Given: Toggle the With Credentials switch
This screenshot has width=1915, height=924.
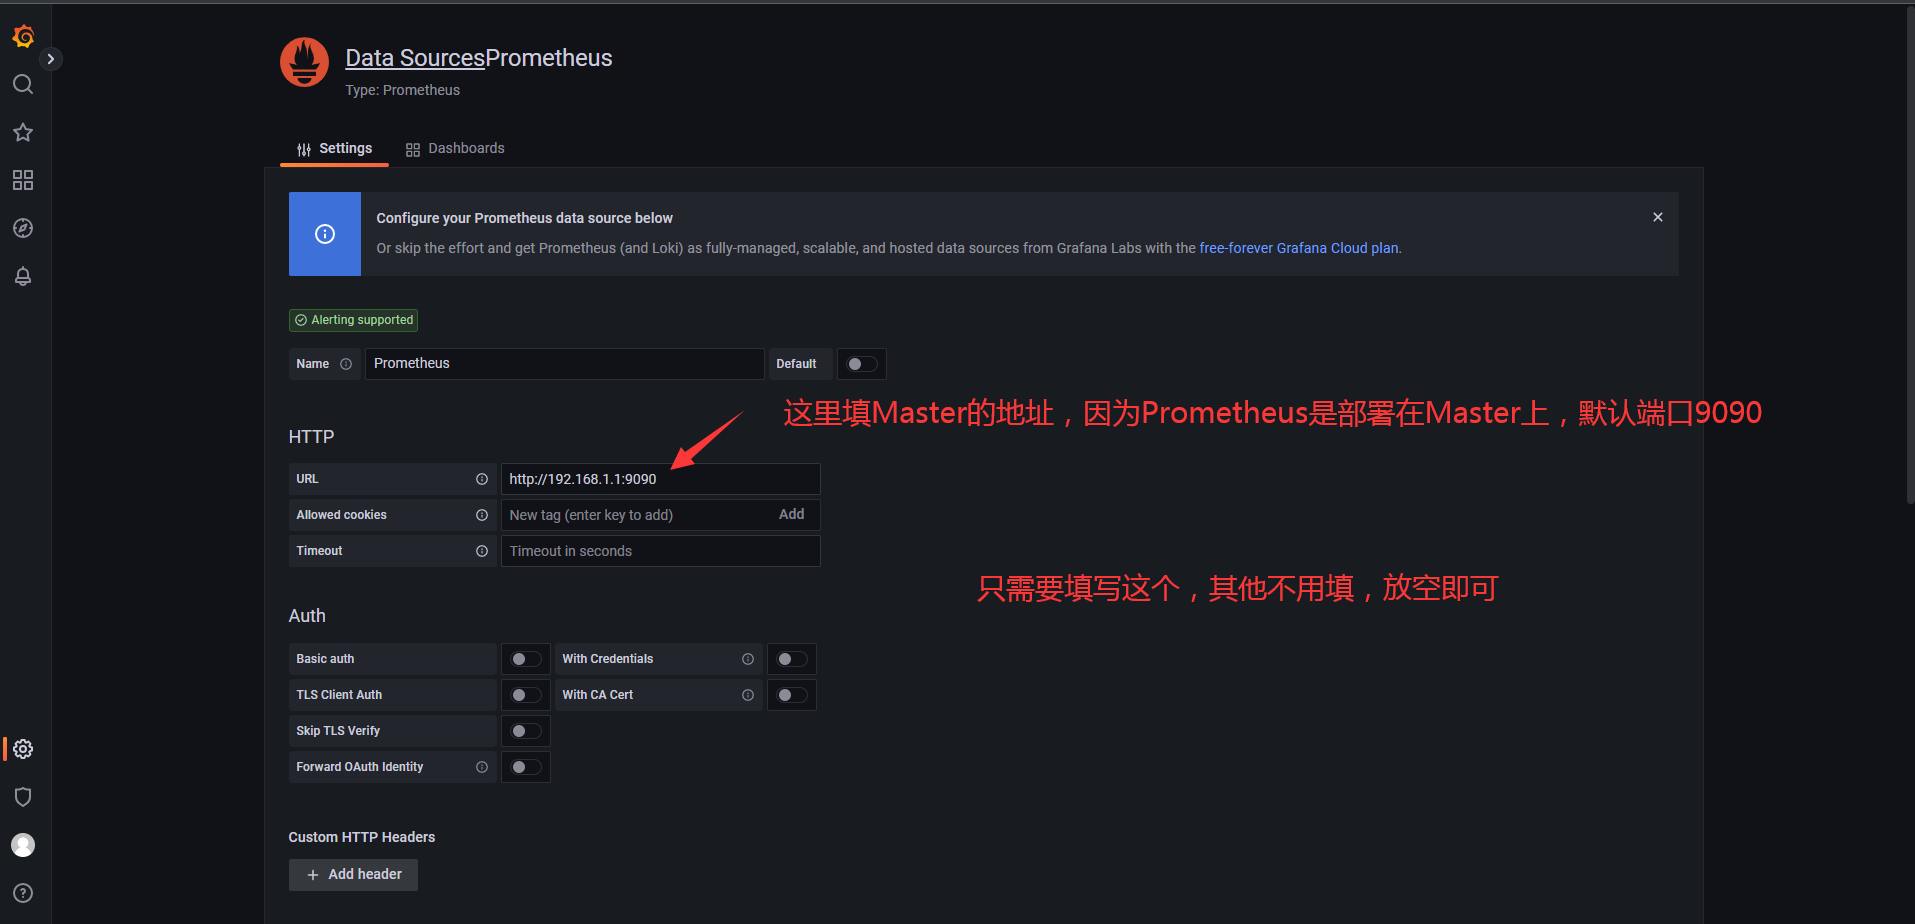Looking at the screenshot, I should pos(792,659).
